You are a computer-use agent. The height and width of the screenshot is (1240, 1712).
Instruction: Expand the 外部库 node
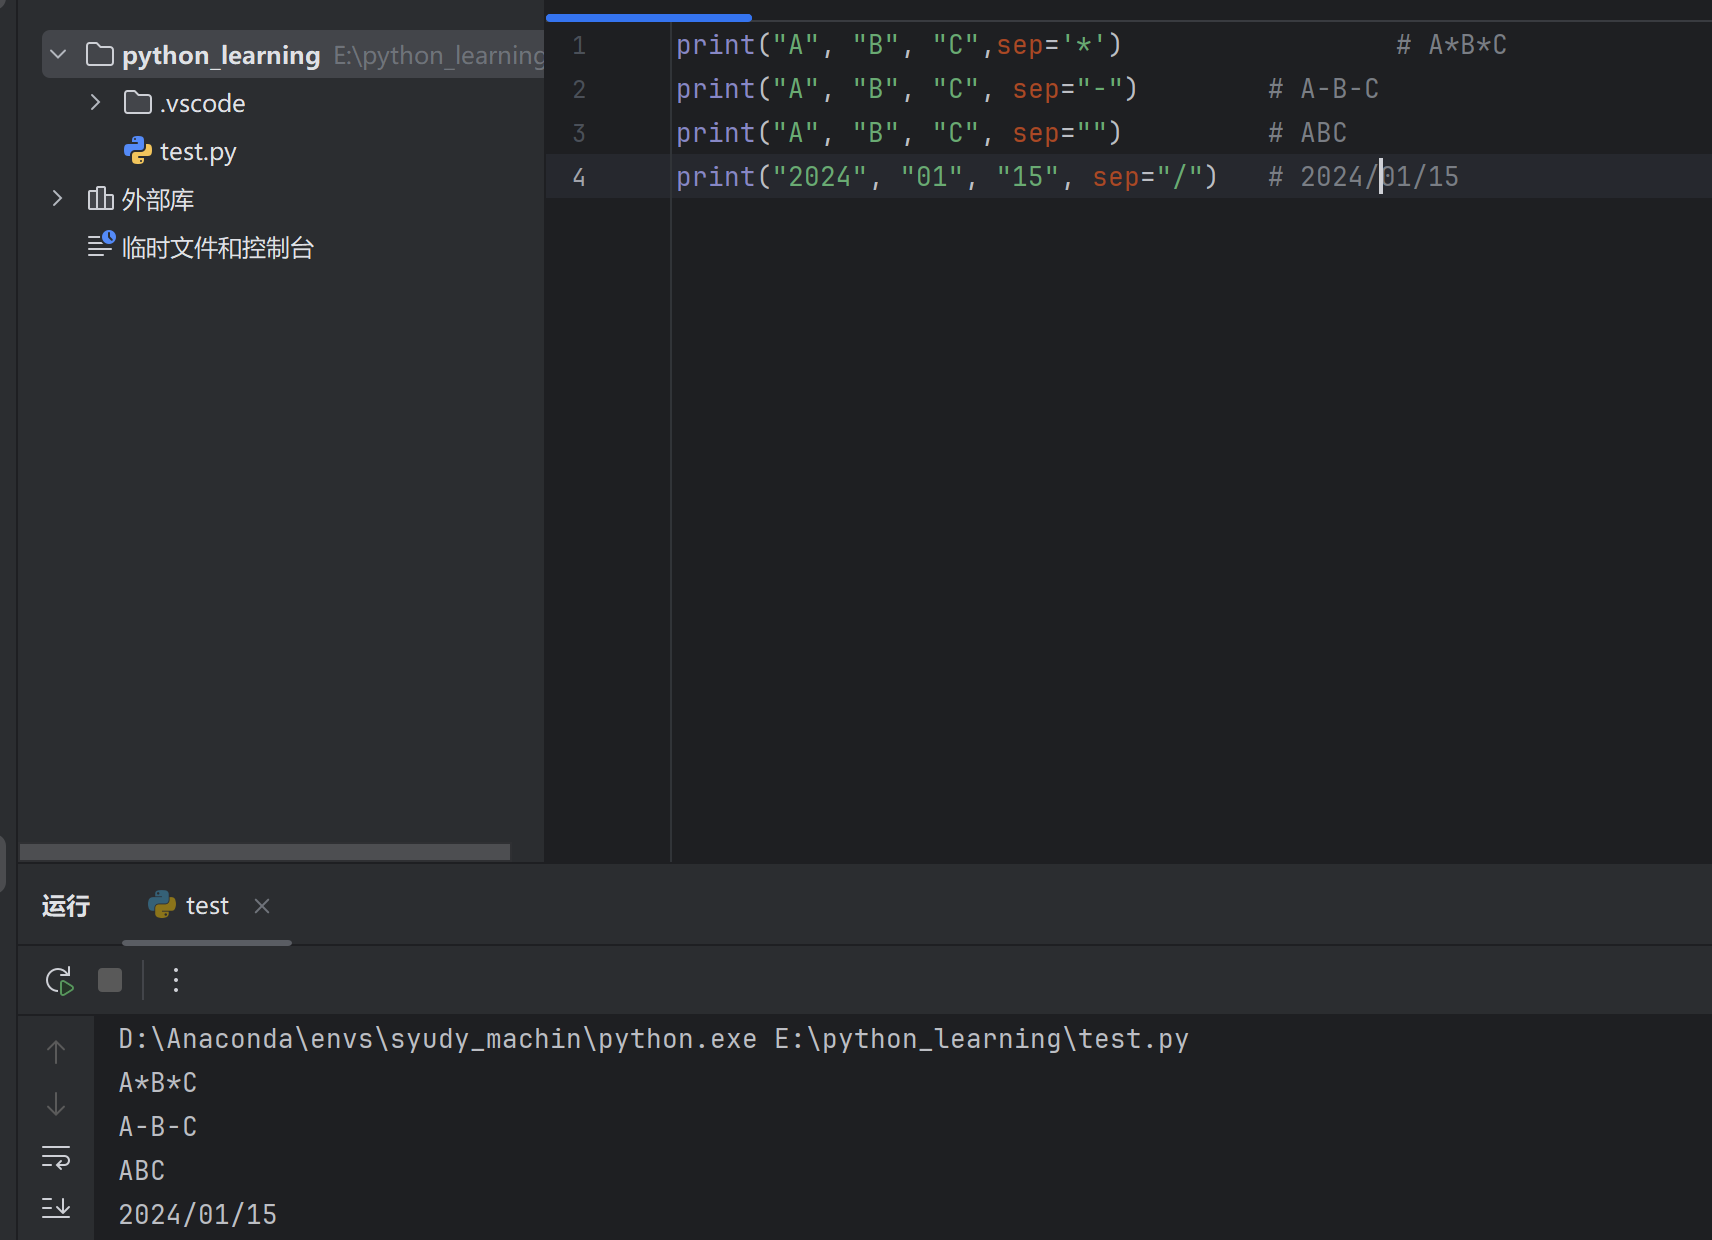[57, 198]
